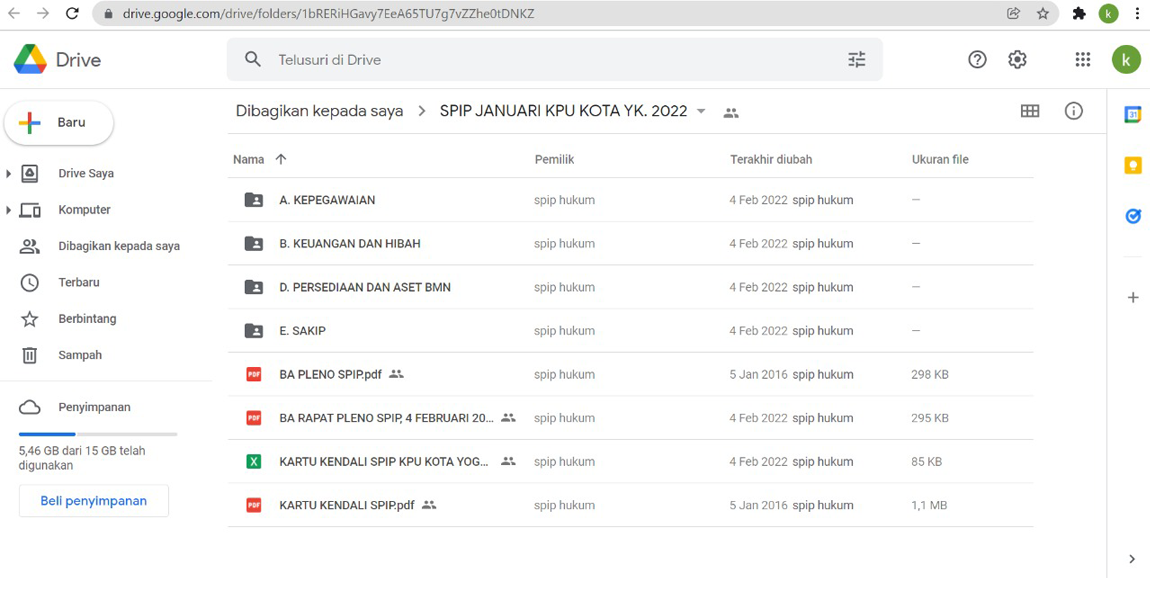
Task: Switch to grid layout view
Action: [x=1029, y=111]
